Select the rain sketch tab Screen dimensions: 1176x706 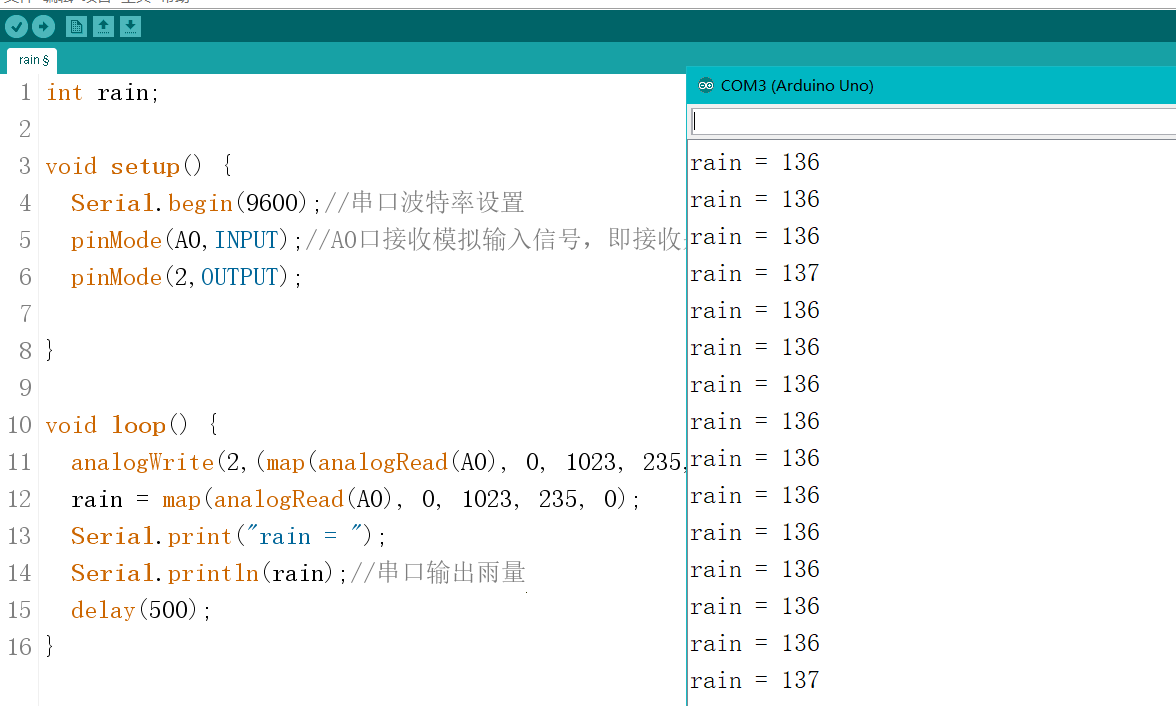point(31,60)
